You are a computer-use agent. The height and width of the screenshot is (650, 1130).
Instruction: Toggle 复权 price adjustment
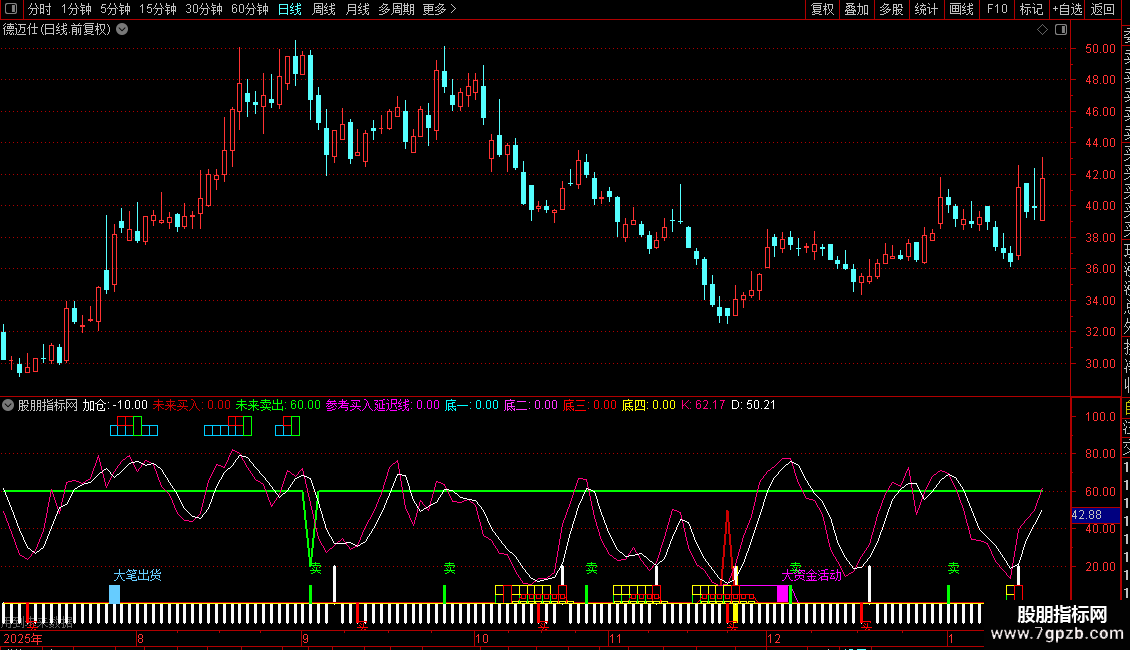[822, 9]
